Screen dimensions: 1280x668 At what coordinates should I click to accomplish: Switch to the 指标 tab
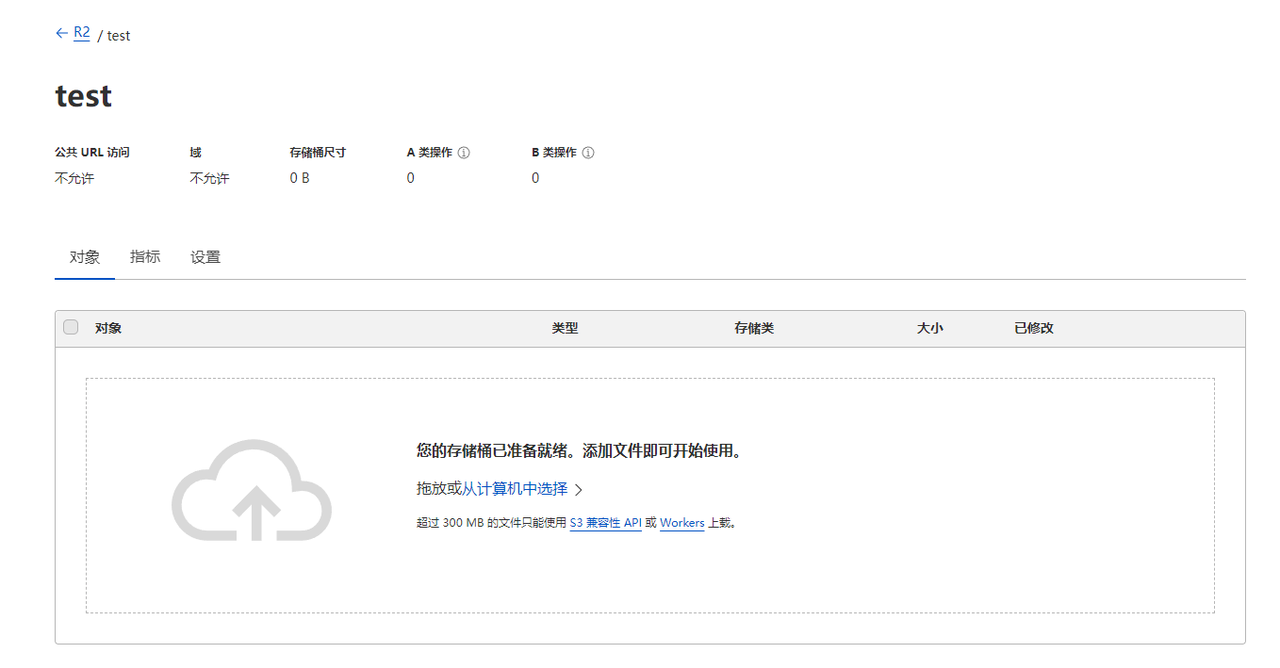coord(145,256)
